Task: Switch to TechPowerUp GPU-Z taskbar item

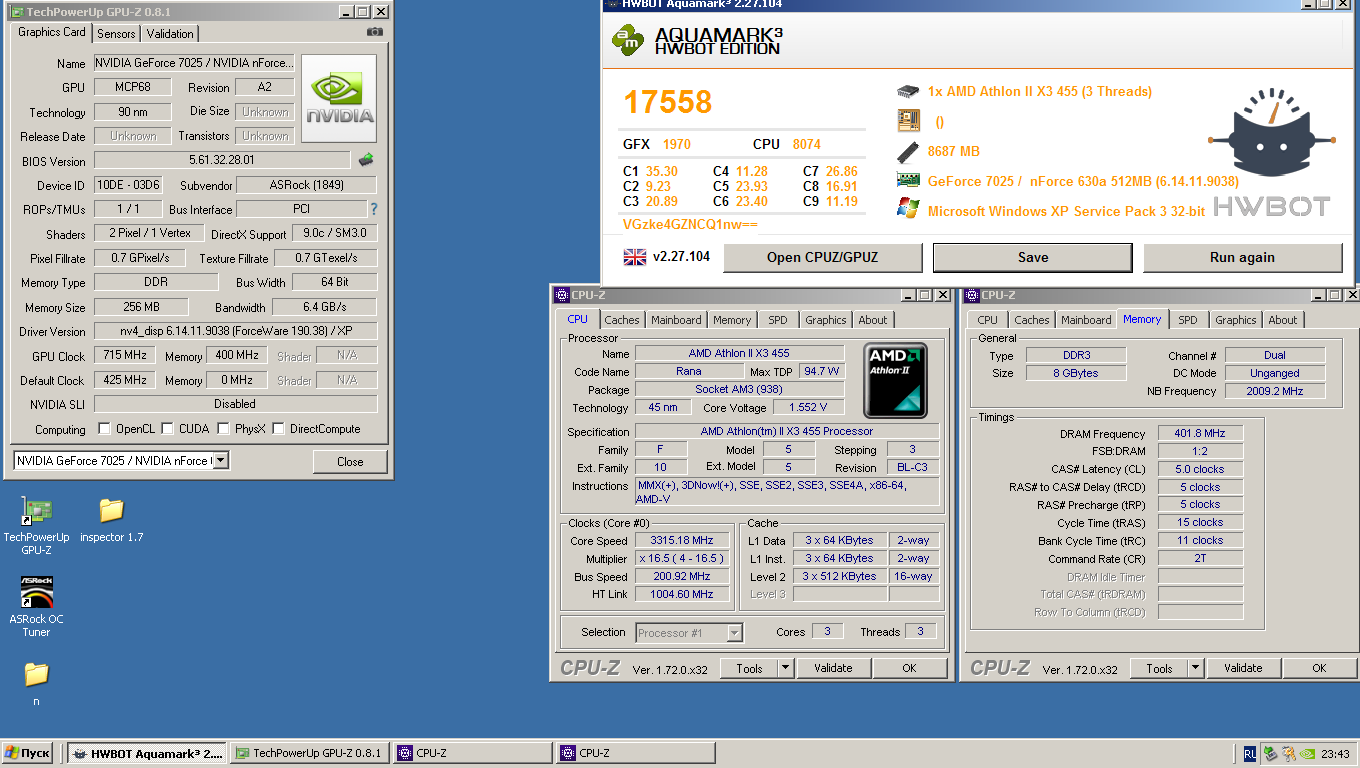Action: pos(310,754)
